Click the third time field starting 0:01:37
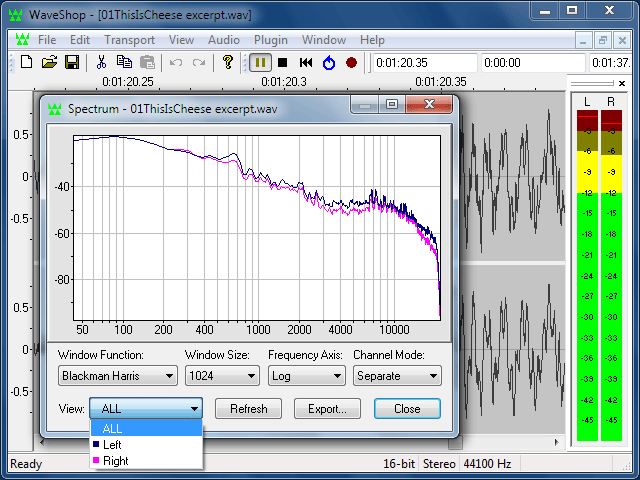 (x=611, y=63)
